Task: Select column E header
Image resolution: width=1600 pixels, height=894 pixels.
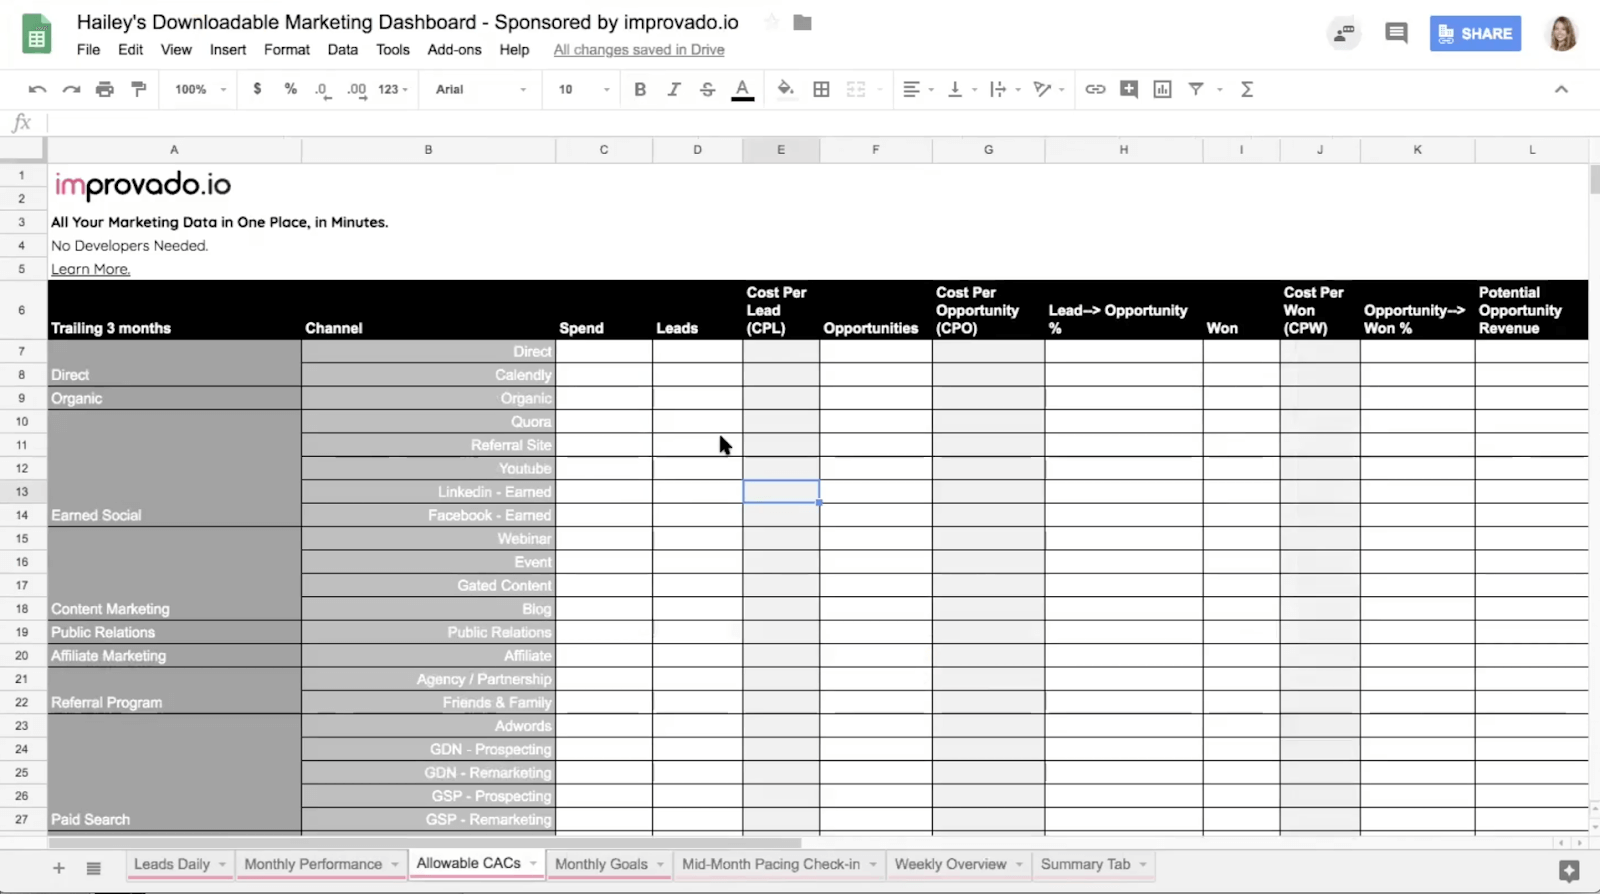Action: 781,150
